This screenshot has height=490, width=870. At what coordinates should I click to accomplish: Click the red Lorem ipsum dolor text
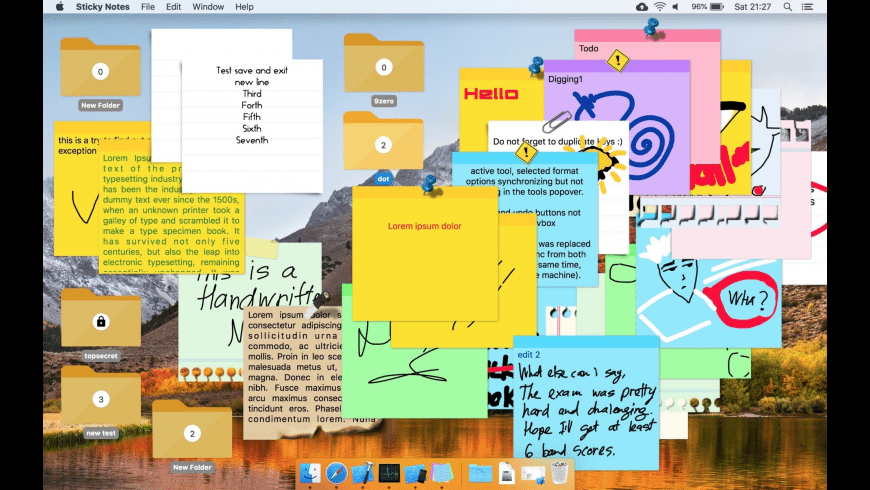click(424, 226)
